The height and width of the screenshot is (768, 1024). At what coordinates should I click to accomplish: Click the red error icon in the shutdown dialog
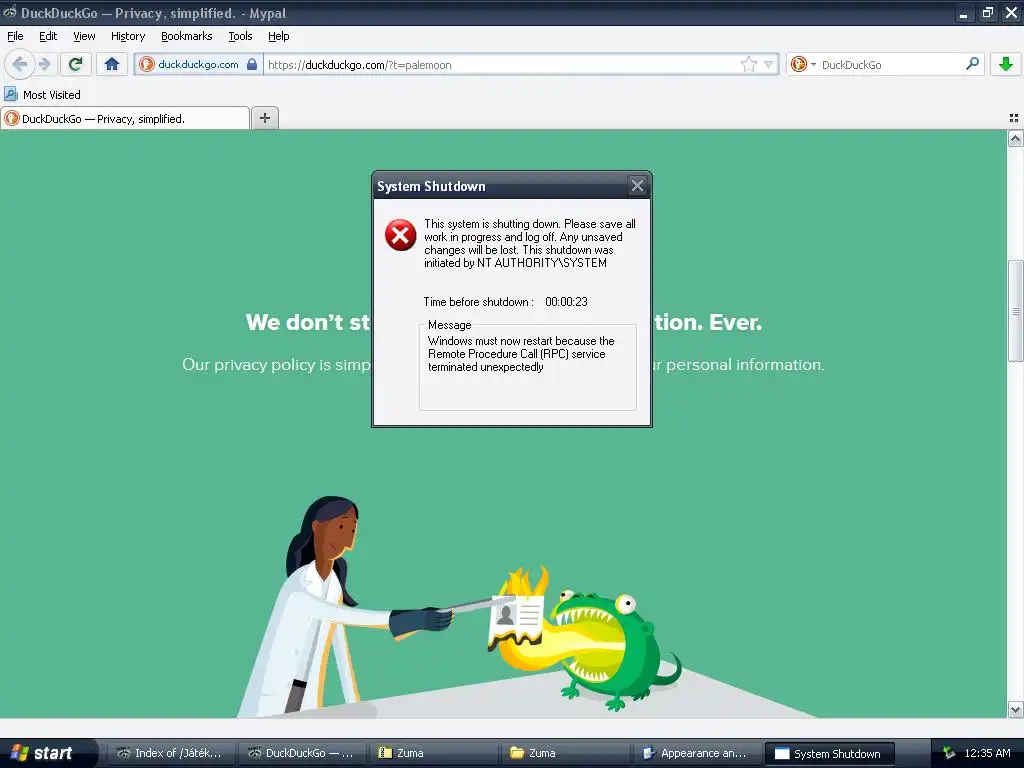(400, 235)
